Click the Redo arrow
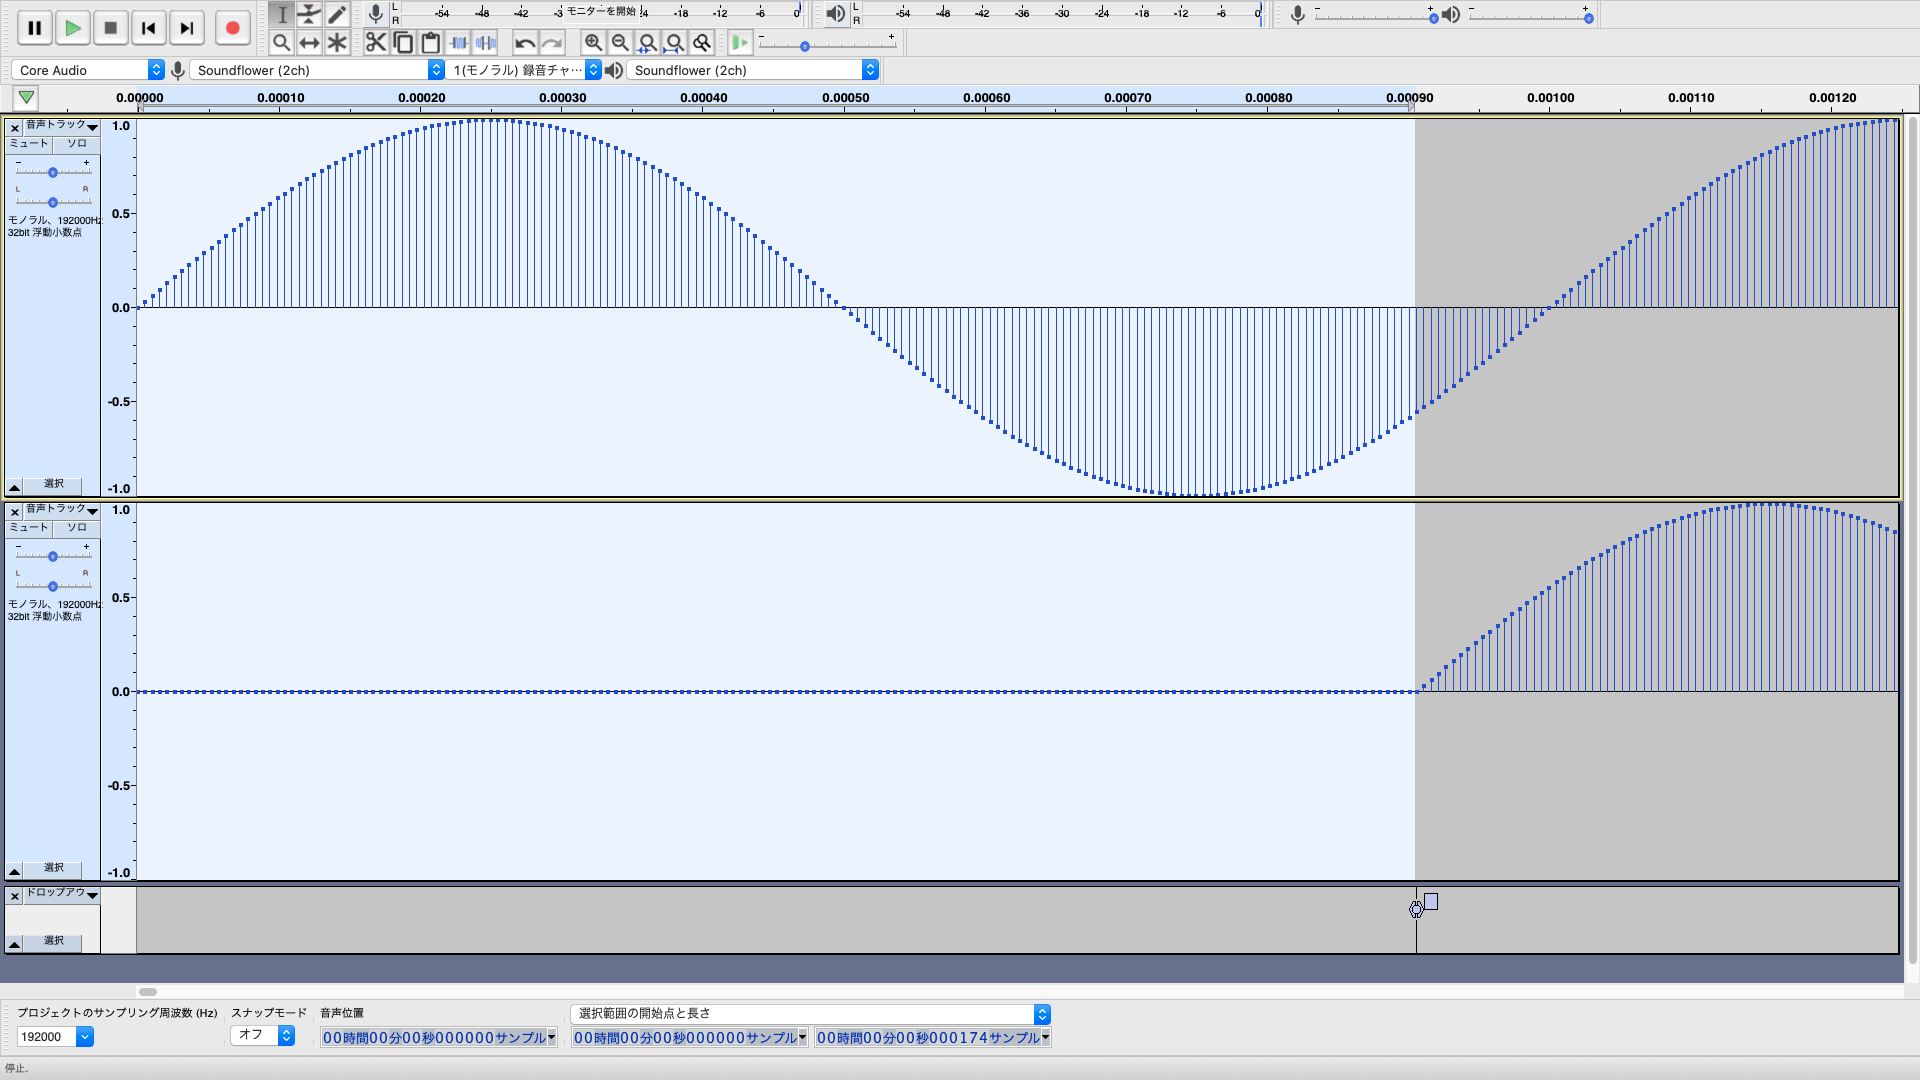The height and width of the screenshot is (1080, 1920). click(x=552, y=42)
